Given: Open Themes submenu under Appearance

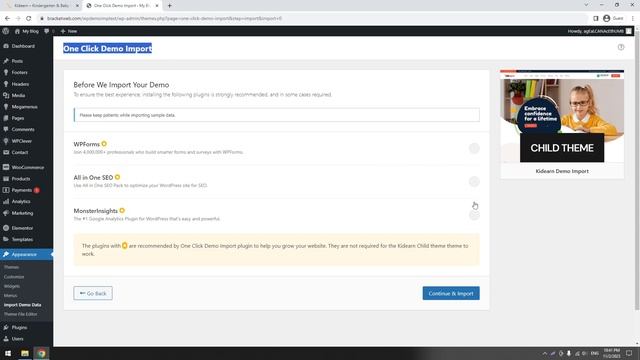Looking at the screenshot, I should click(x=11, y=267).
